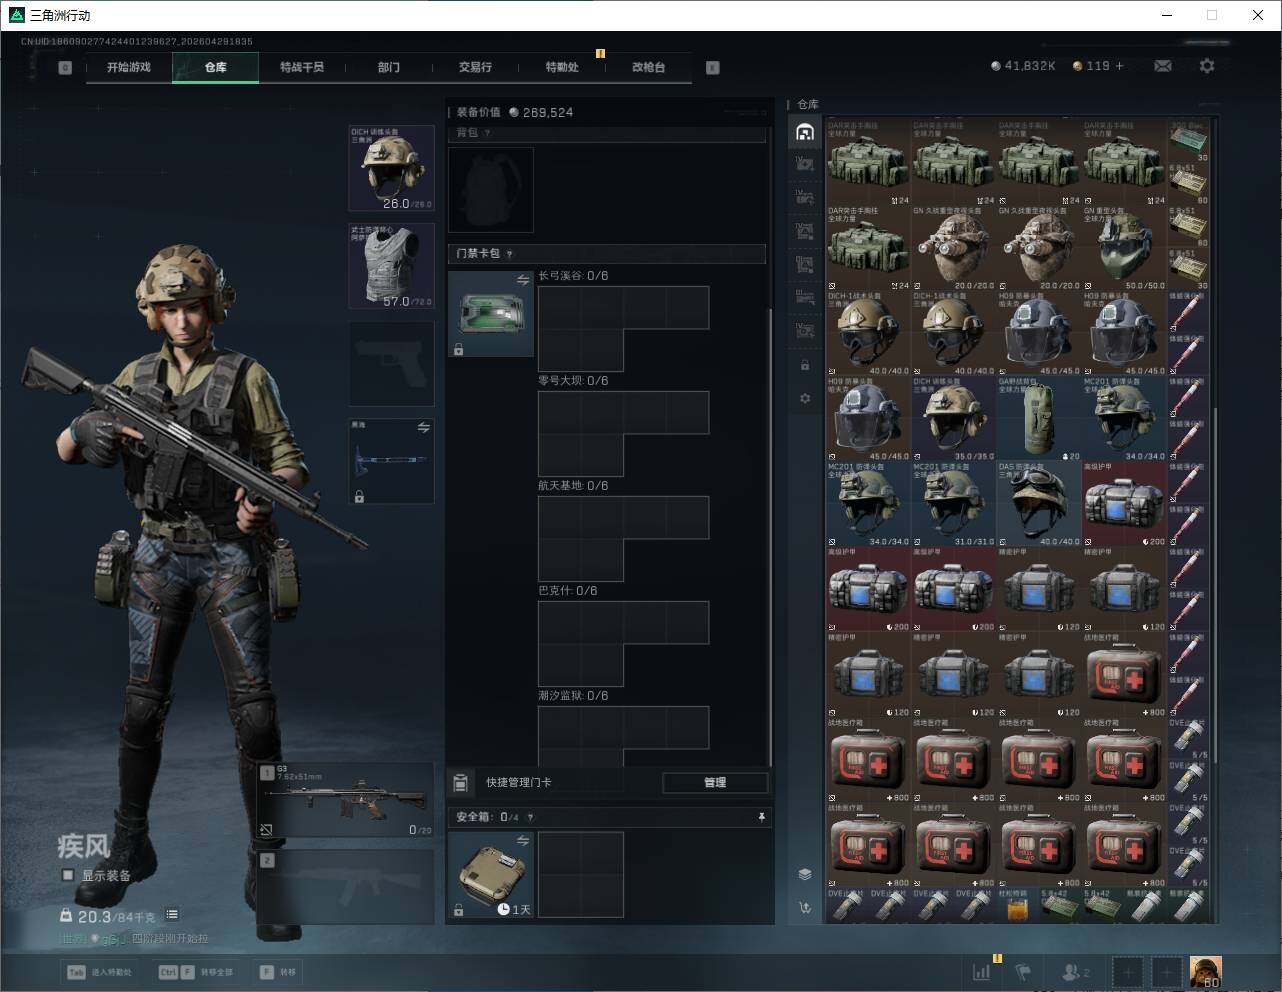Viewport: 1282px width, 992px height.
Task: Click the 零号大坝: 0/6 label
Action: pyautogui.click(x=573, y=381)
